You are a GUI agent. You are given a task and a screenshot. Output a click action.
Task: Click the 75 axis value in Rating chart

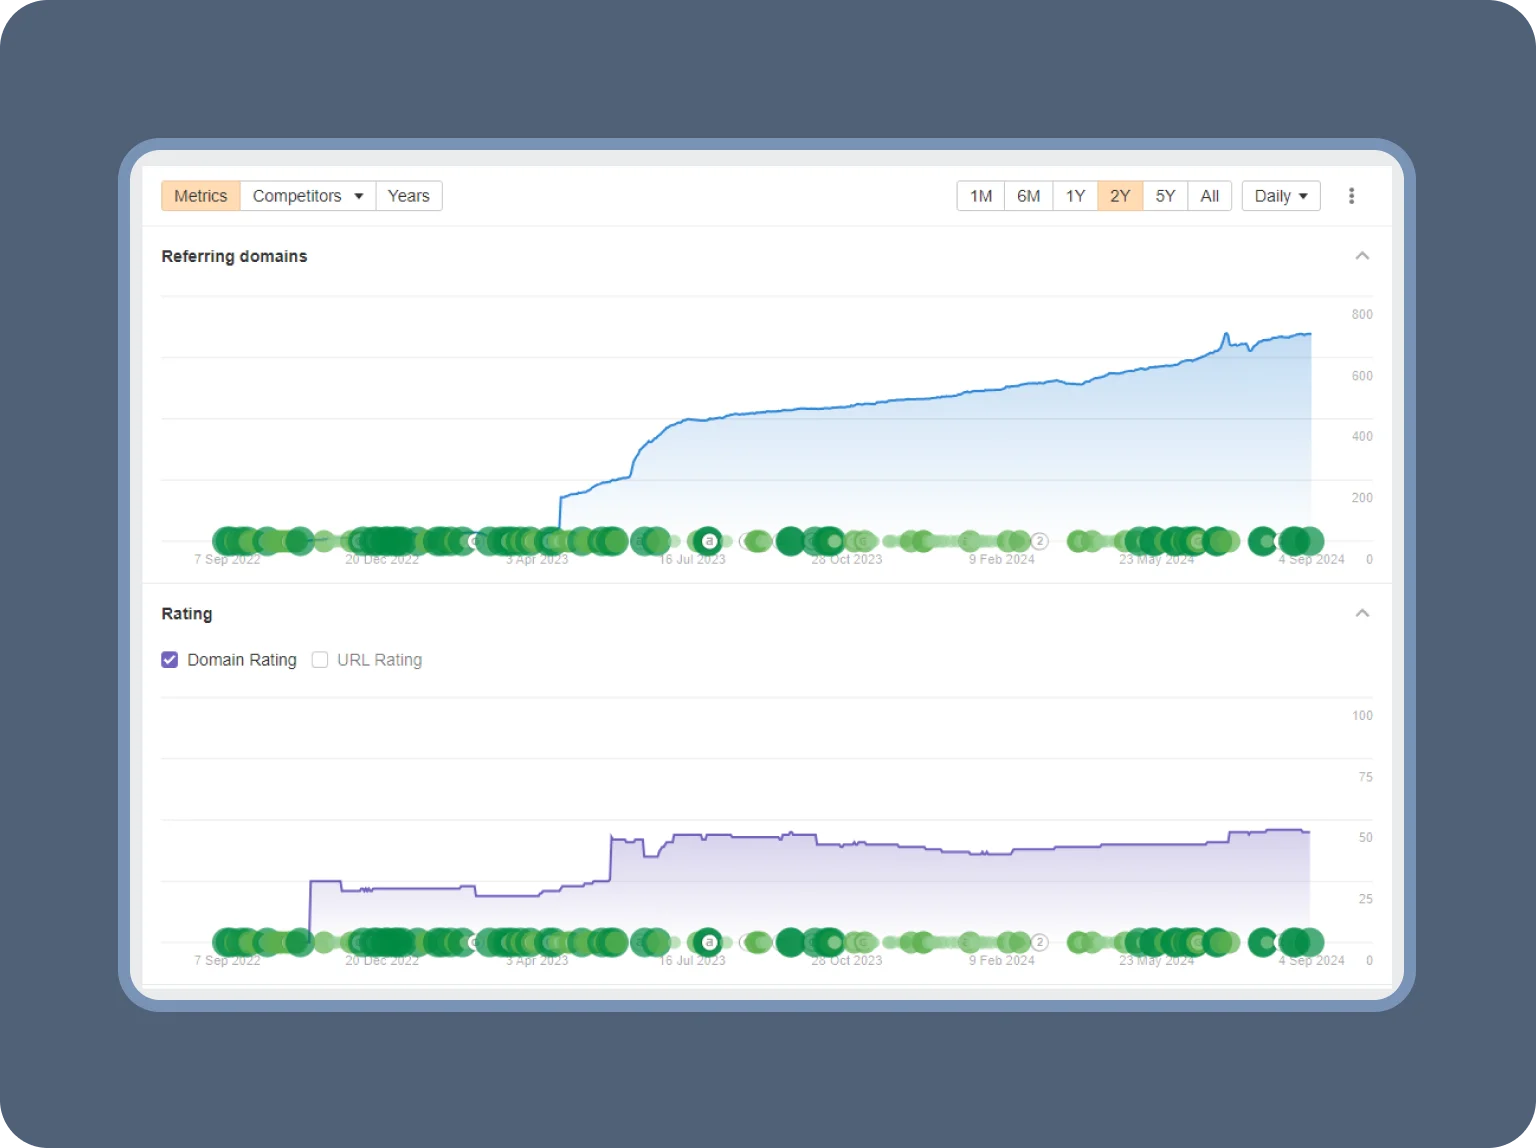[x=1366, y=777]
